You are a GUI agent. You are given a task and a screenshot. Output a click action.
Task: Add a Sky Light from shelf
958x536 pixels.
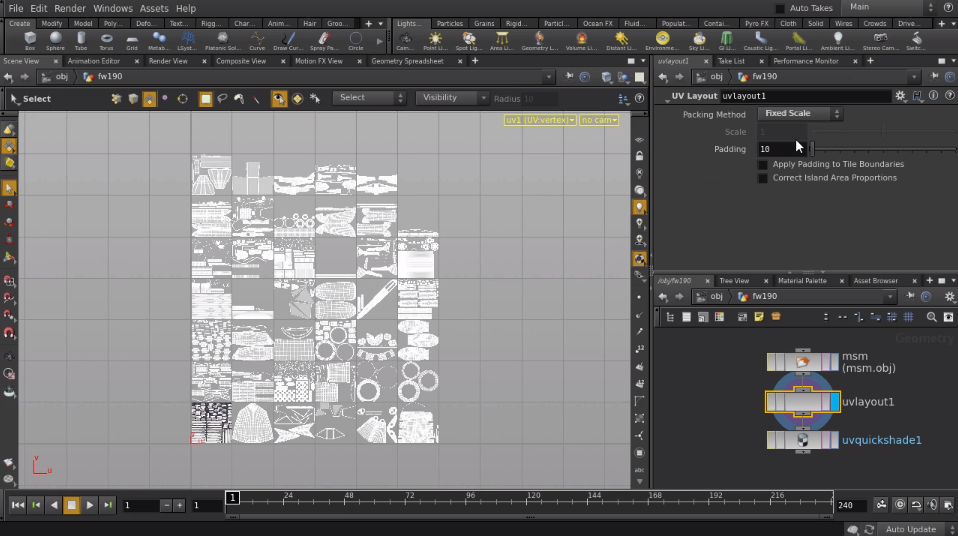(x=699, y=41)
